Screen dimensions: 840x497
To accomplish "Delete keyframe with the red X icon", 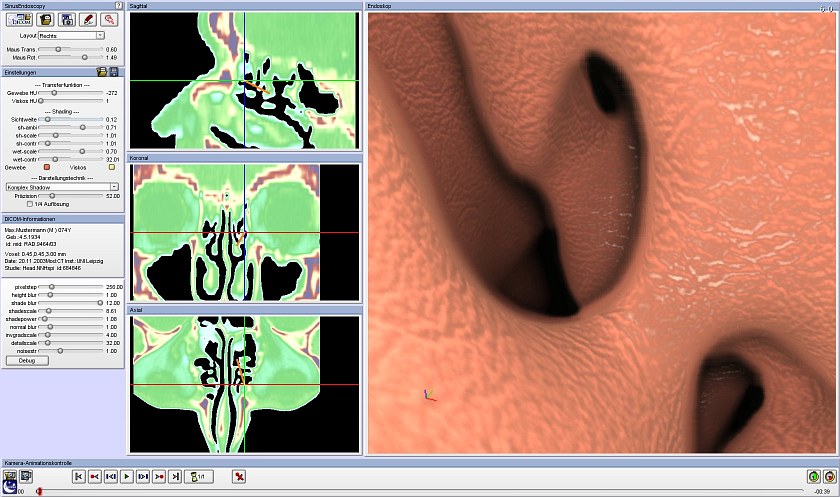I will 239,477.
